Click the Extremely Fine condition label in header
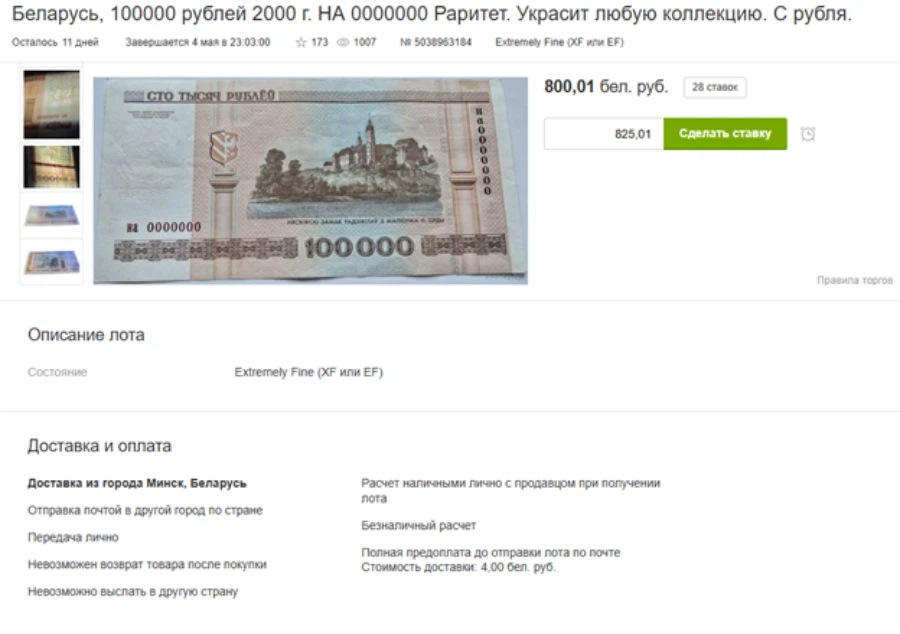 (560, 42)
